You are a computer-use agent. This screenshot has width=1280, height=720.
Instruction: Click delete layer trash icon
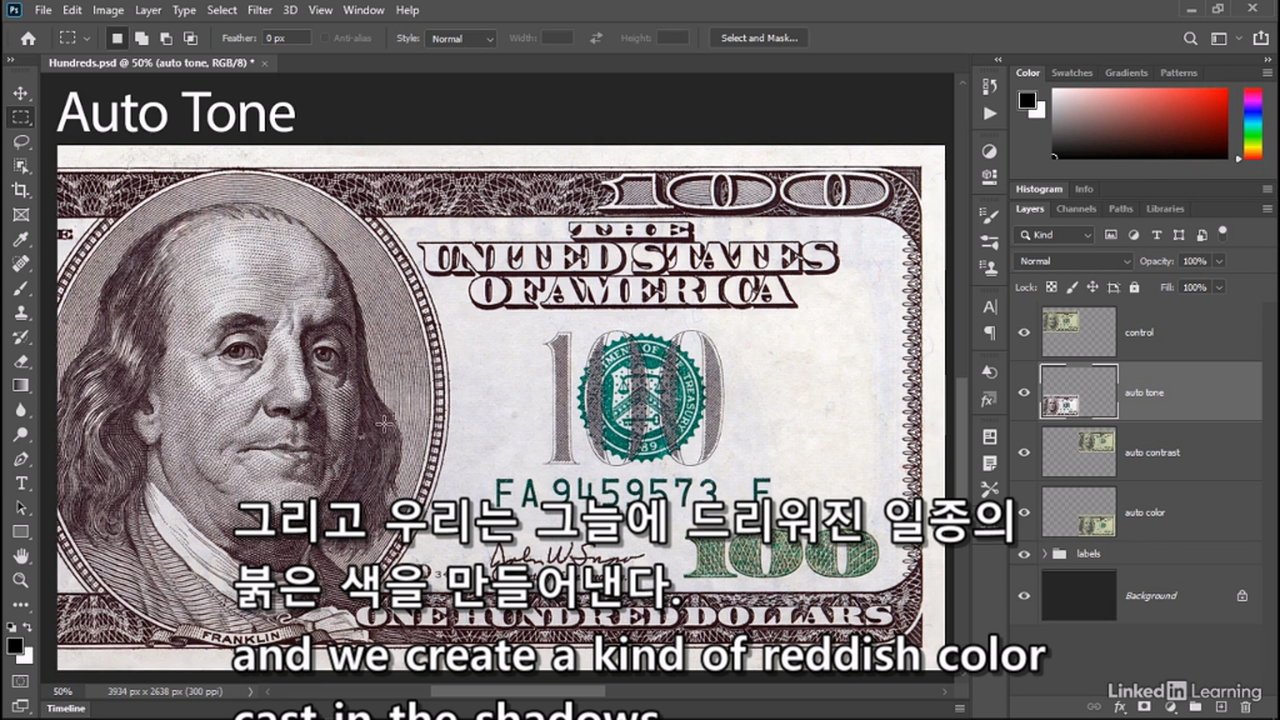pos(1246,707)
